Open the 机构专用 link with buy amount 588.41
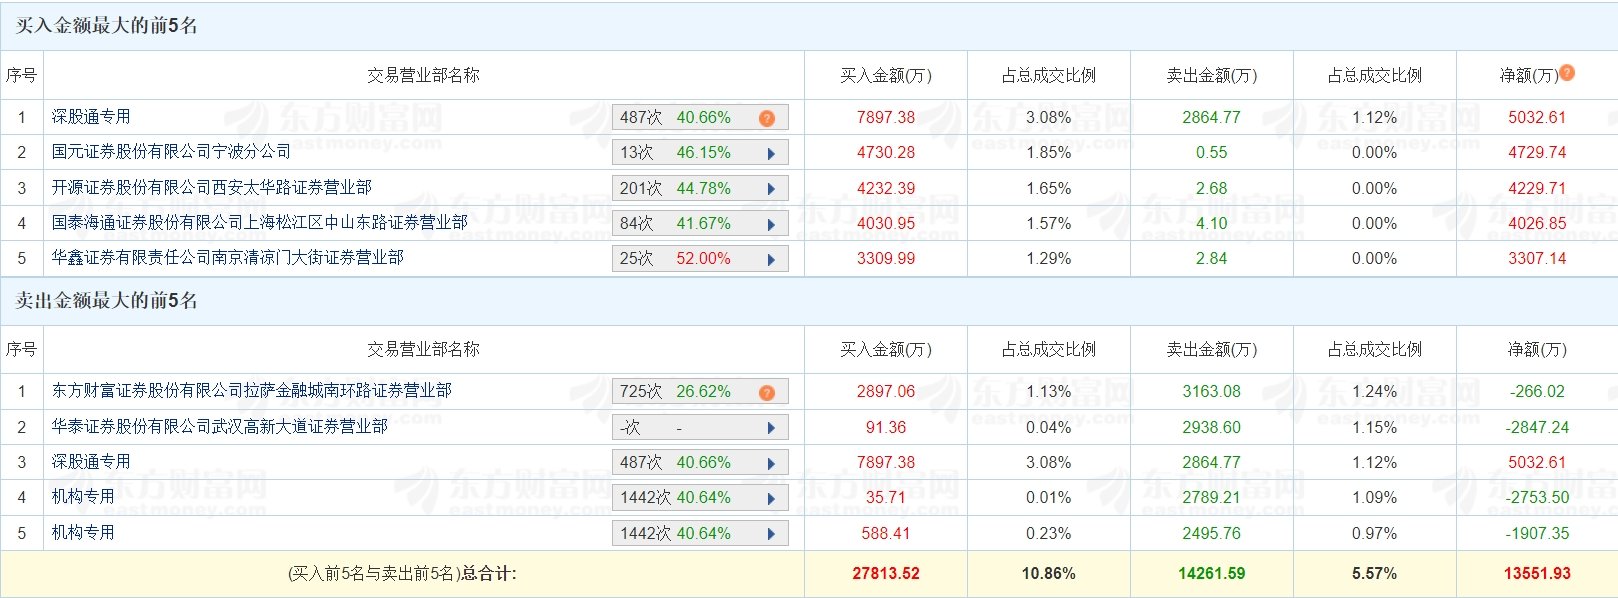The image size is (1618, 598). click(83, 533)
